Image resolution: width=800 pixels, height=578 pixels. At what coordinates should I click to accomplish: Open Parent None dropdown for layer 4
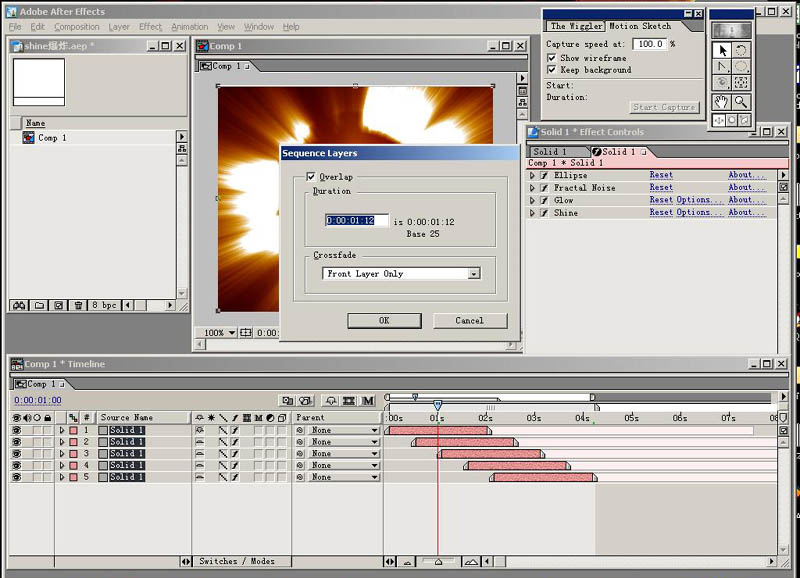pyautogui.click(x=343, y=465)
